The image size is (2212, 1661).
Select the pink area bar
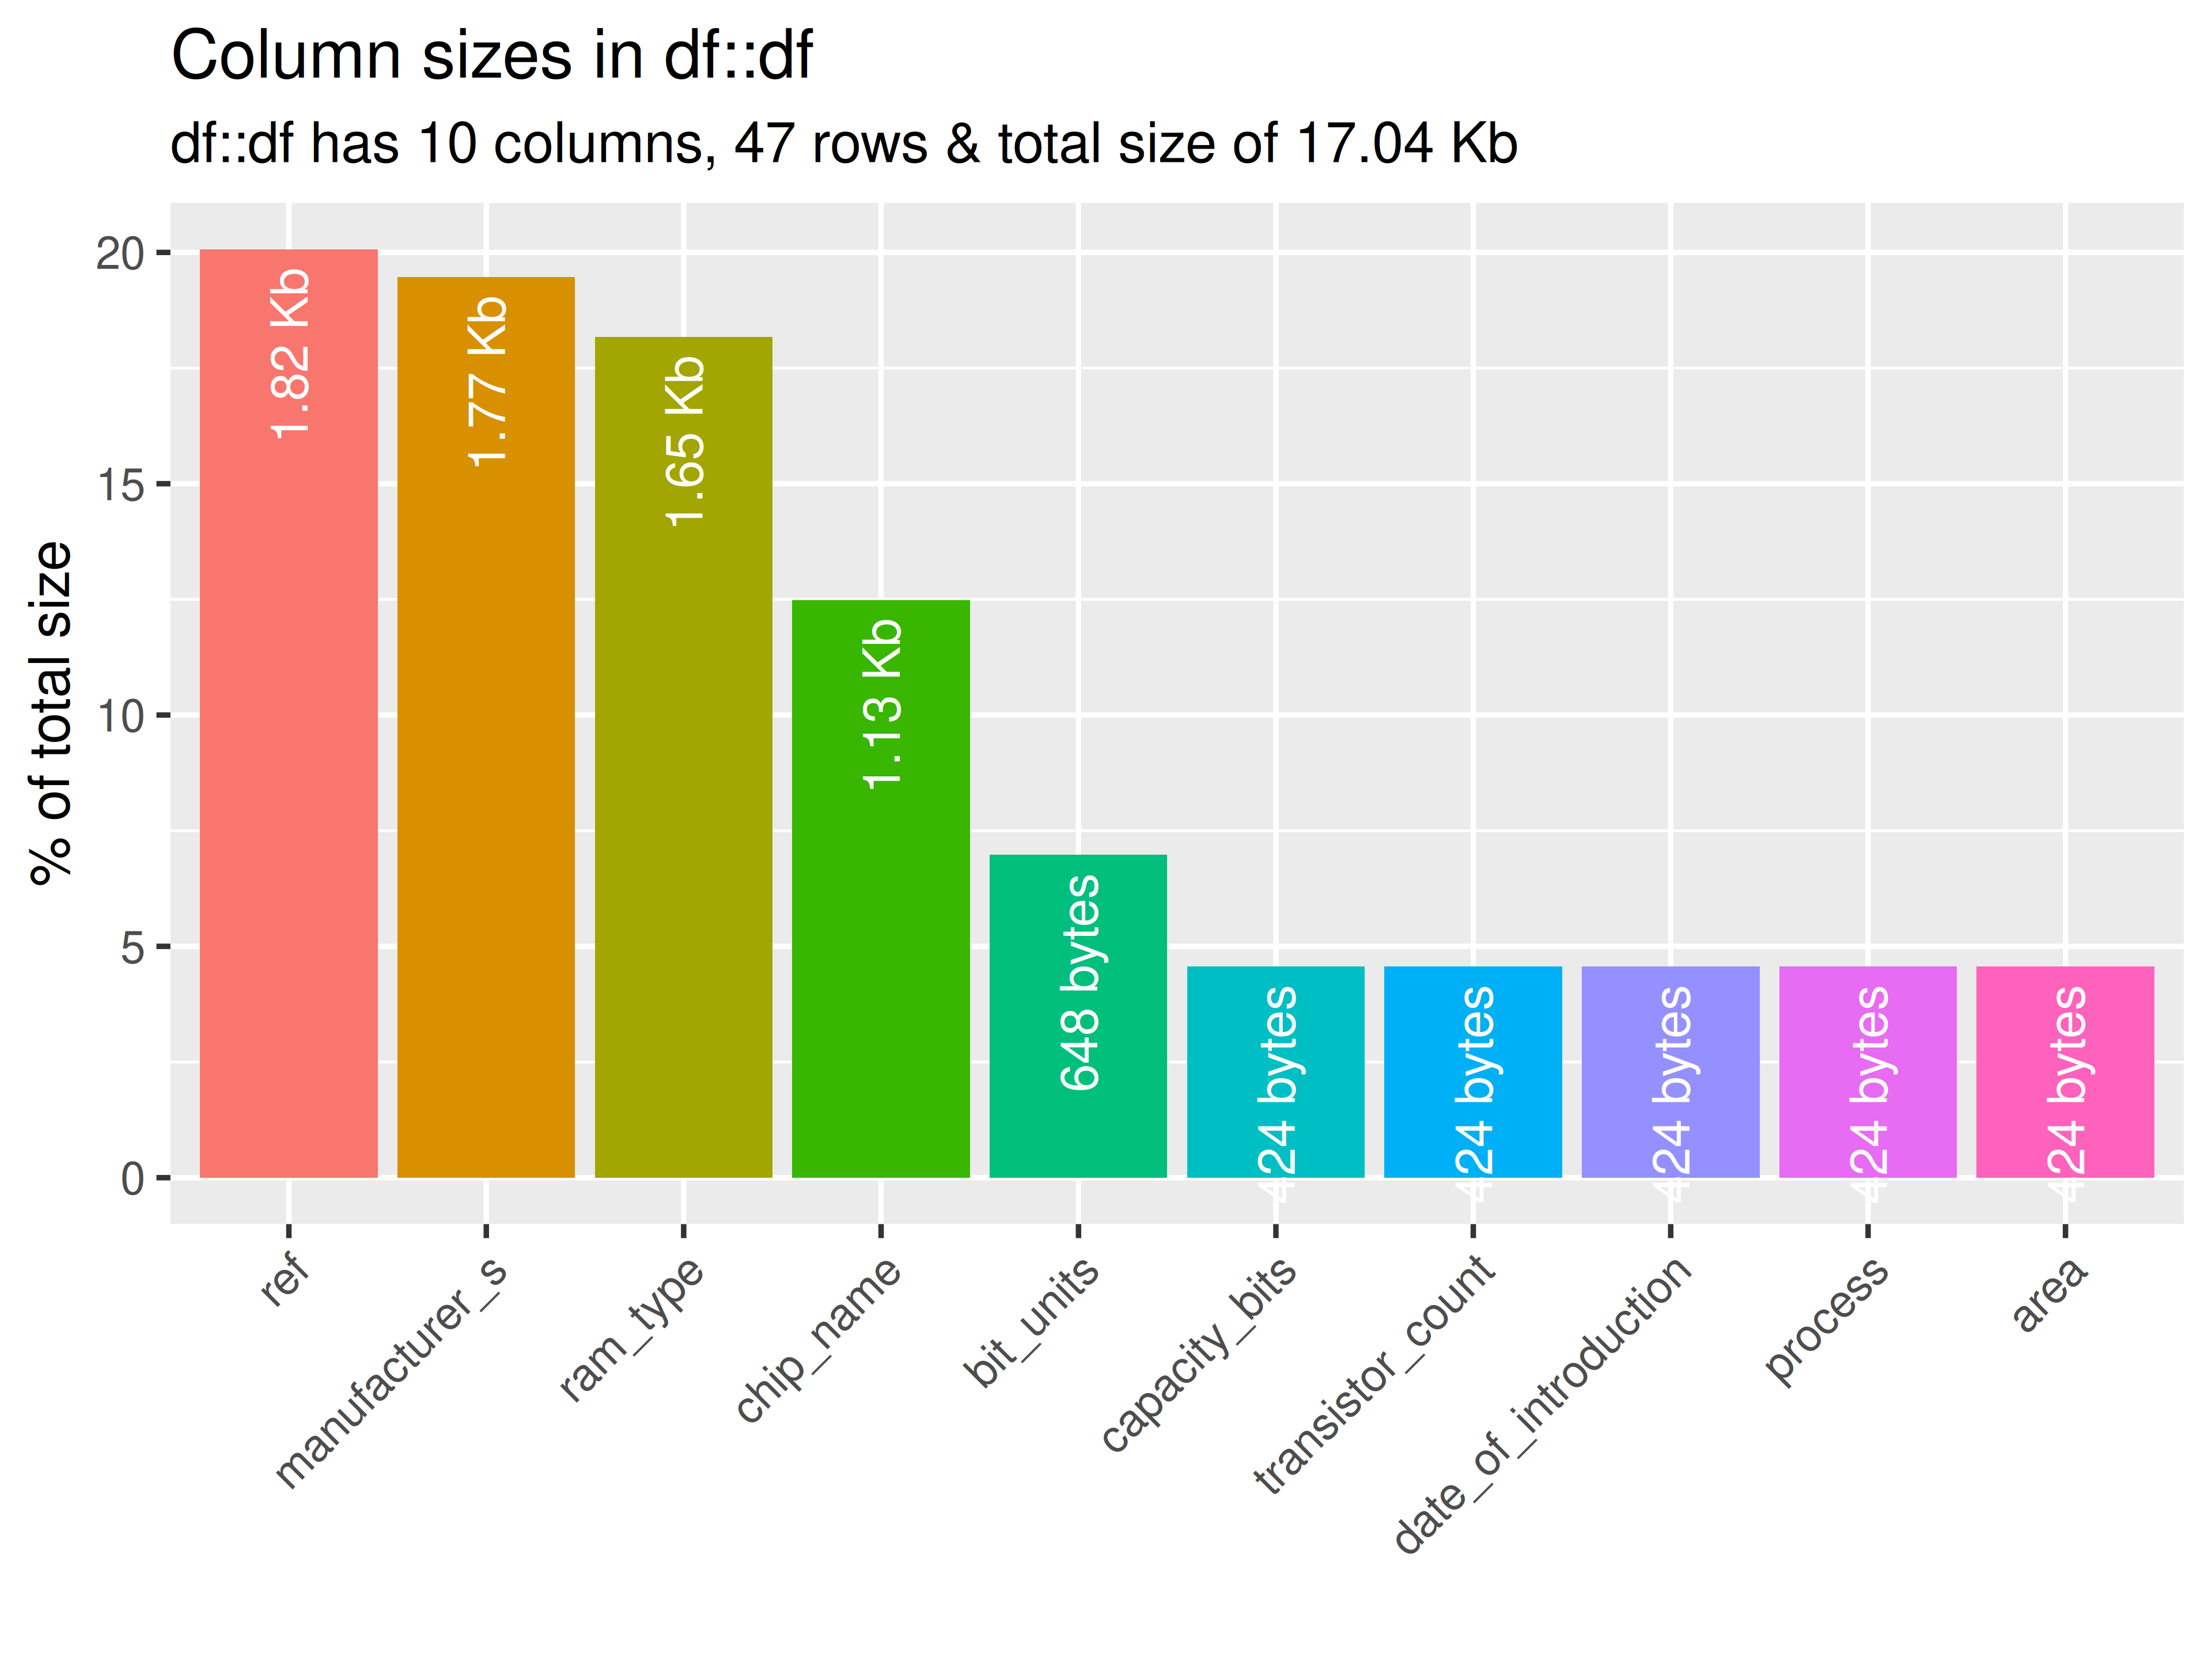point(2065,1072)
